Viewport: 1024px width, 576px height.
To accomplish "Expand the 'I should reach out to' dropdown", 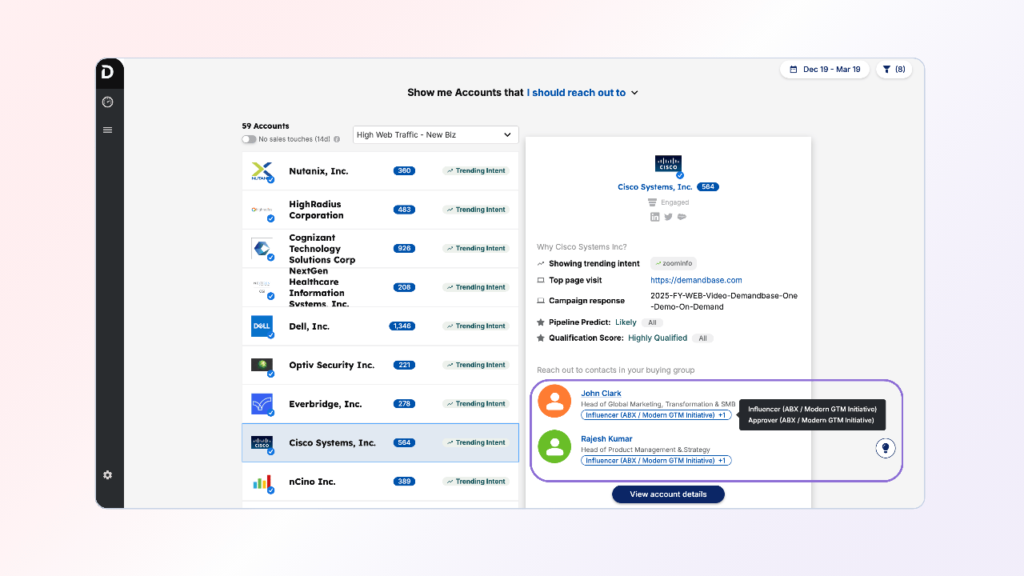I will tap(583, 93).
